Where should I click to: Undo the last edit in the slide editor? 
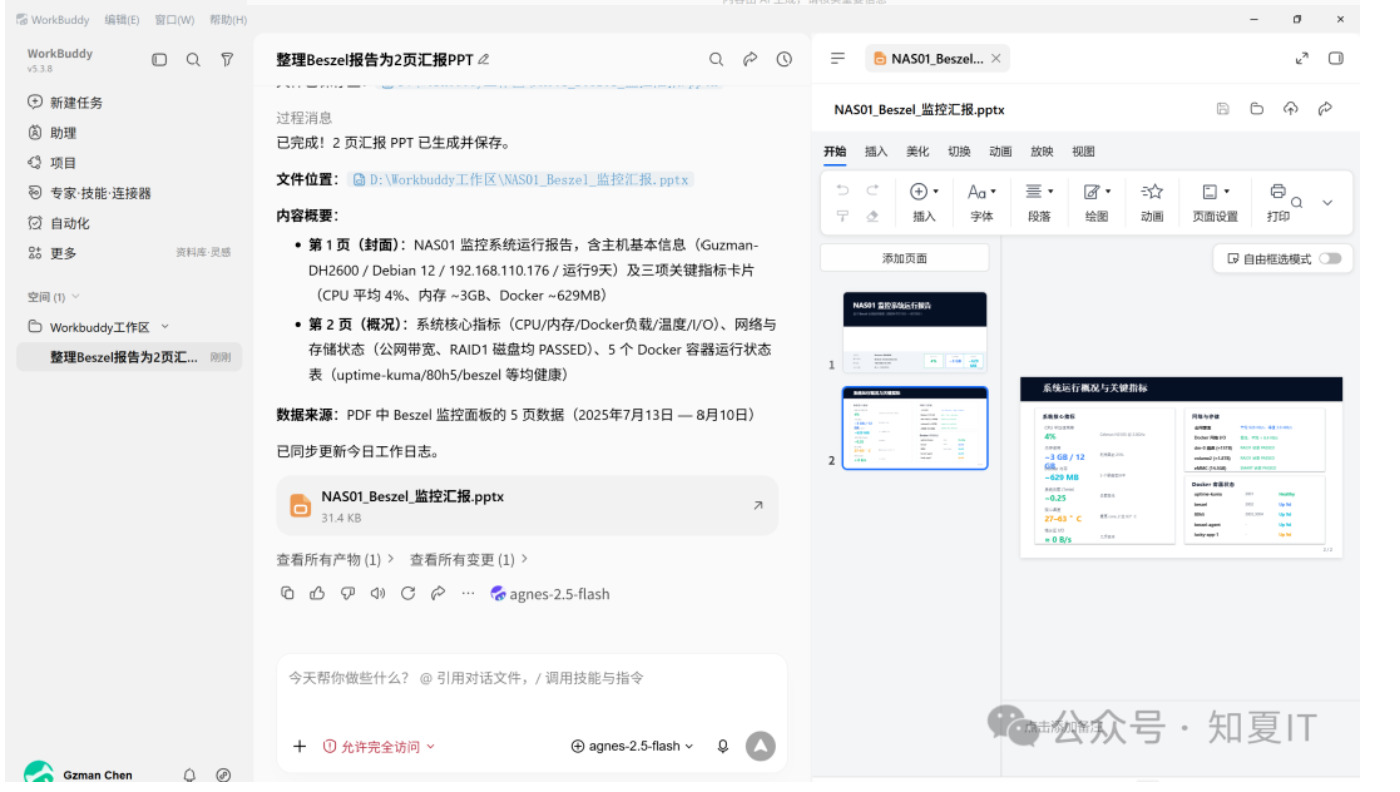coord(843,191)
